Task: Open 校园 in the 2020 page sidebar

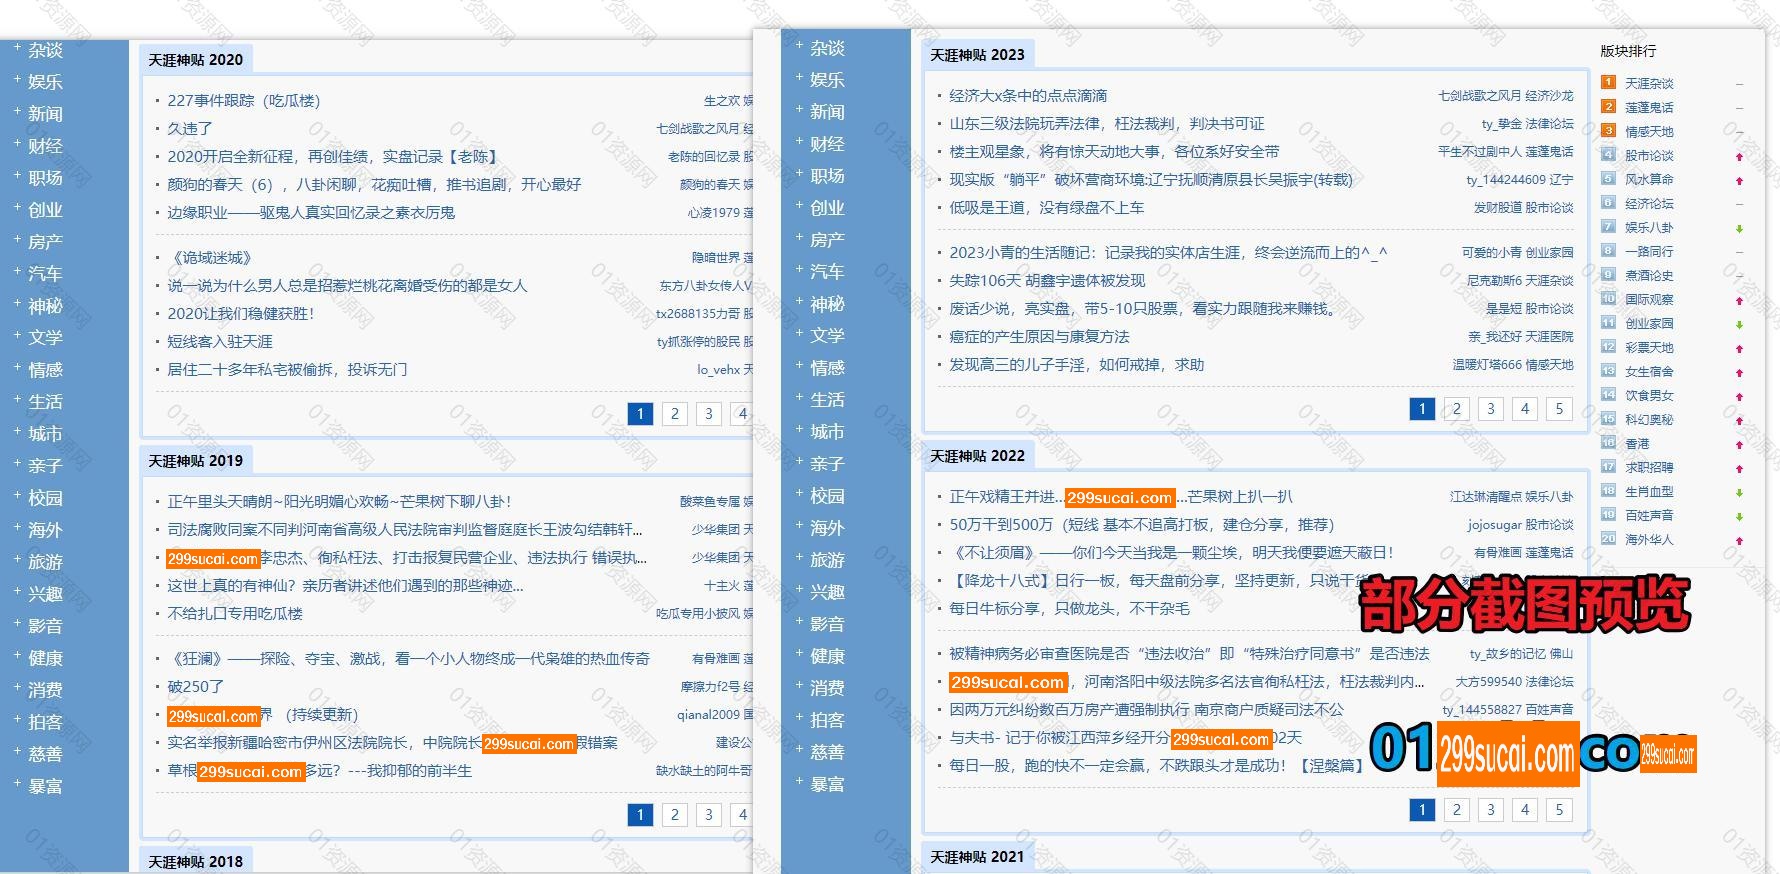Action: pos(45,498)
